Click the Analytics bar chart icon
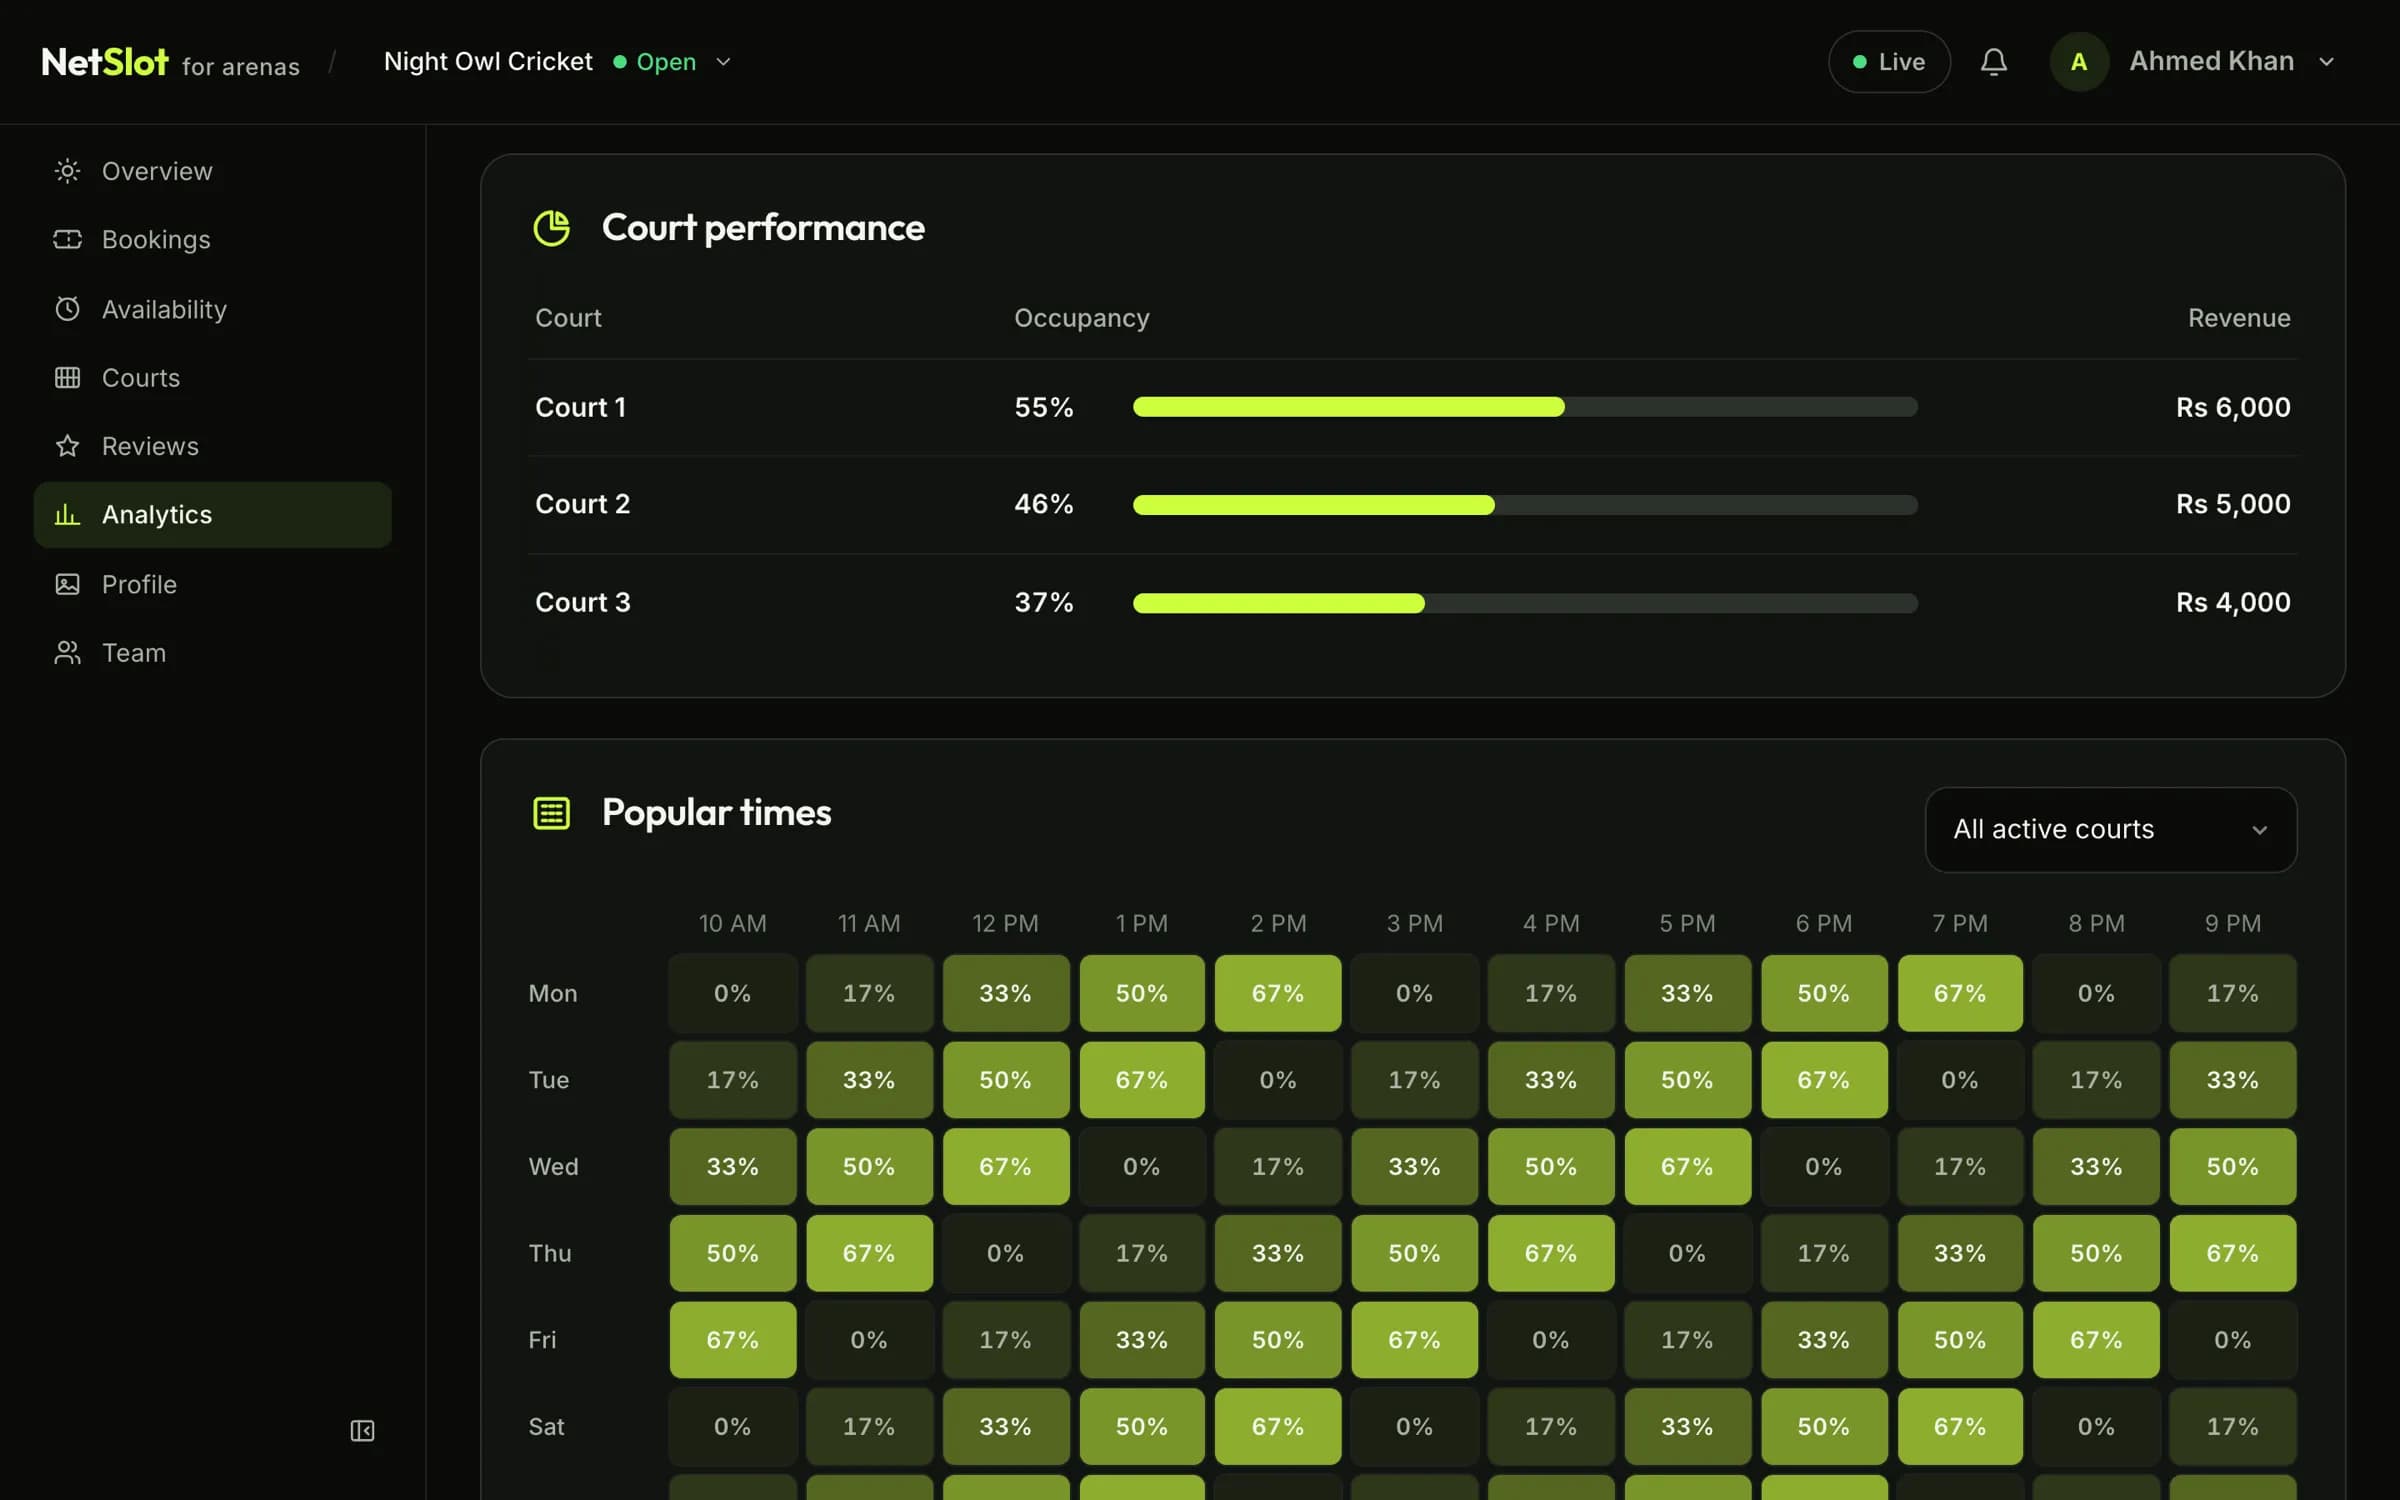Viewport: 2400px width, 1500px height. coord(67,514)
